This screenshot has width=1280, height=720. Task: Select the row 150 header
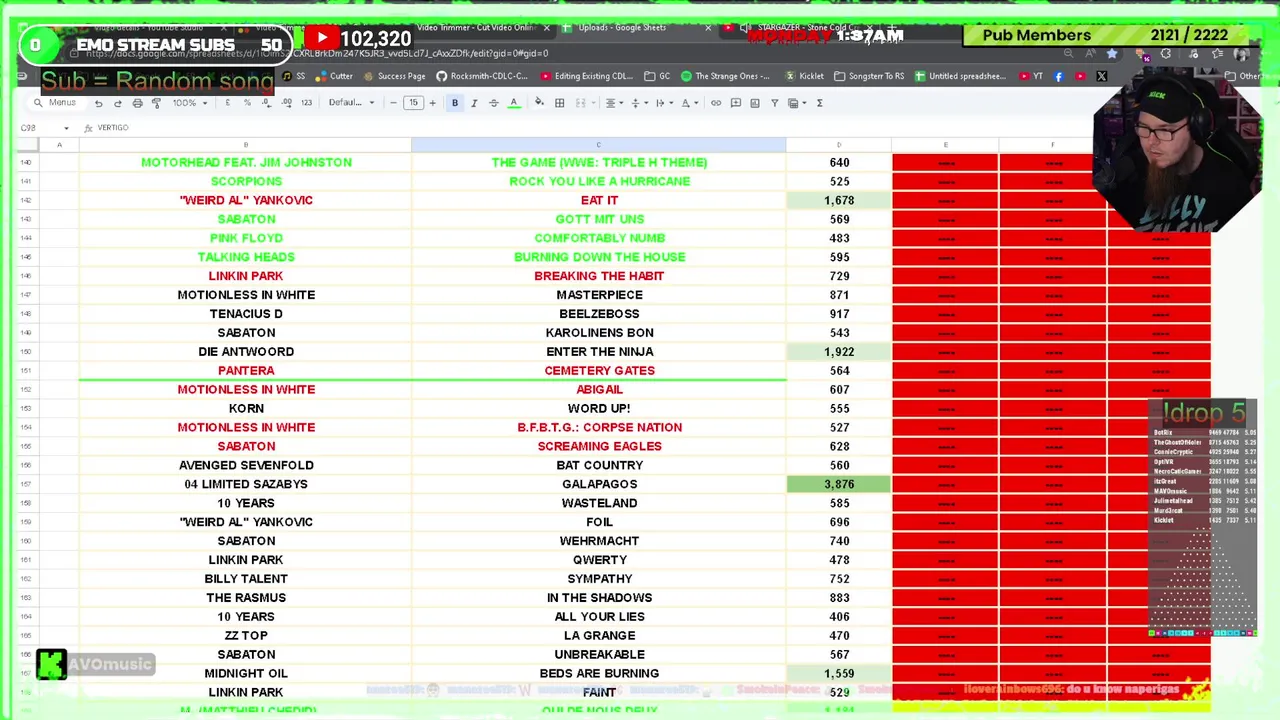pyautogui.click(x=26, y=352)
